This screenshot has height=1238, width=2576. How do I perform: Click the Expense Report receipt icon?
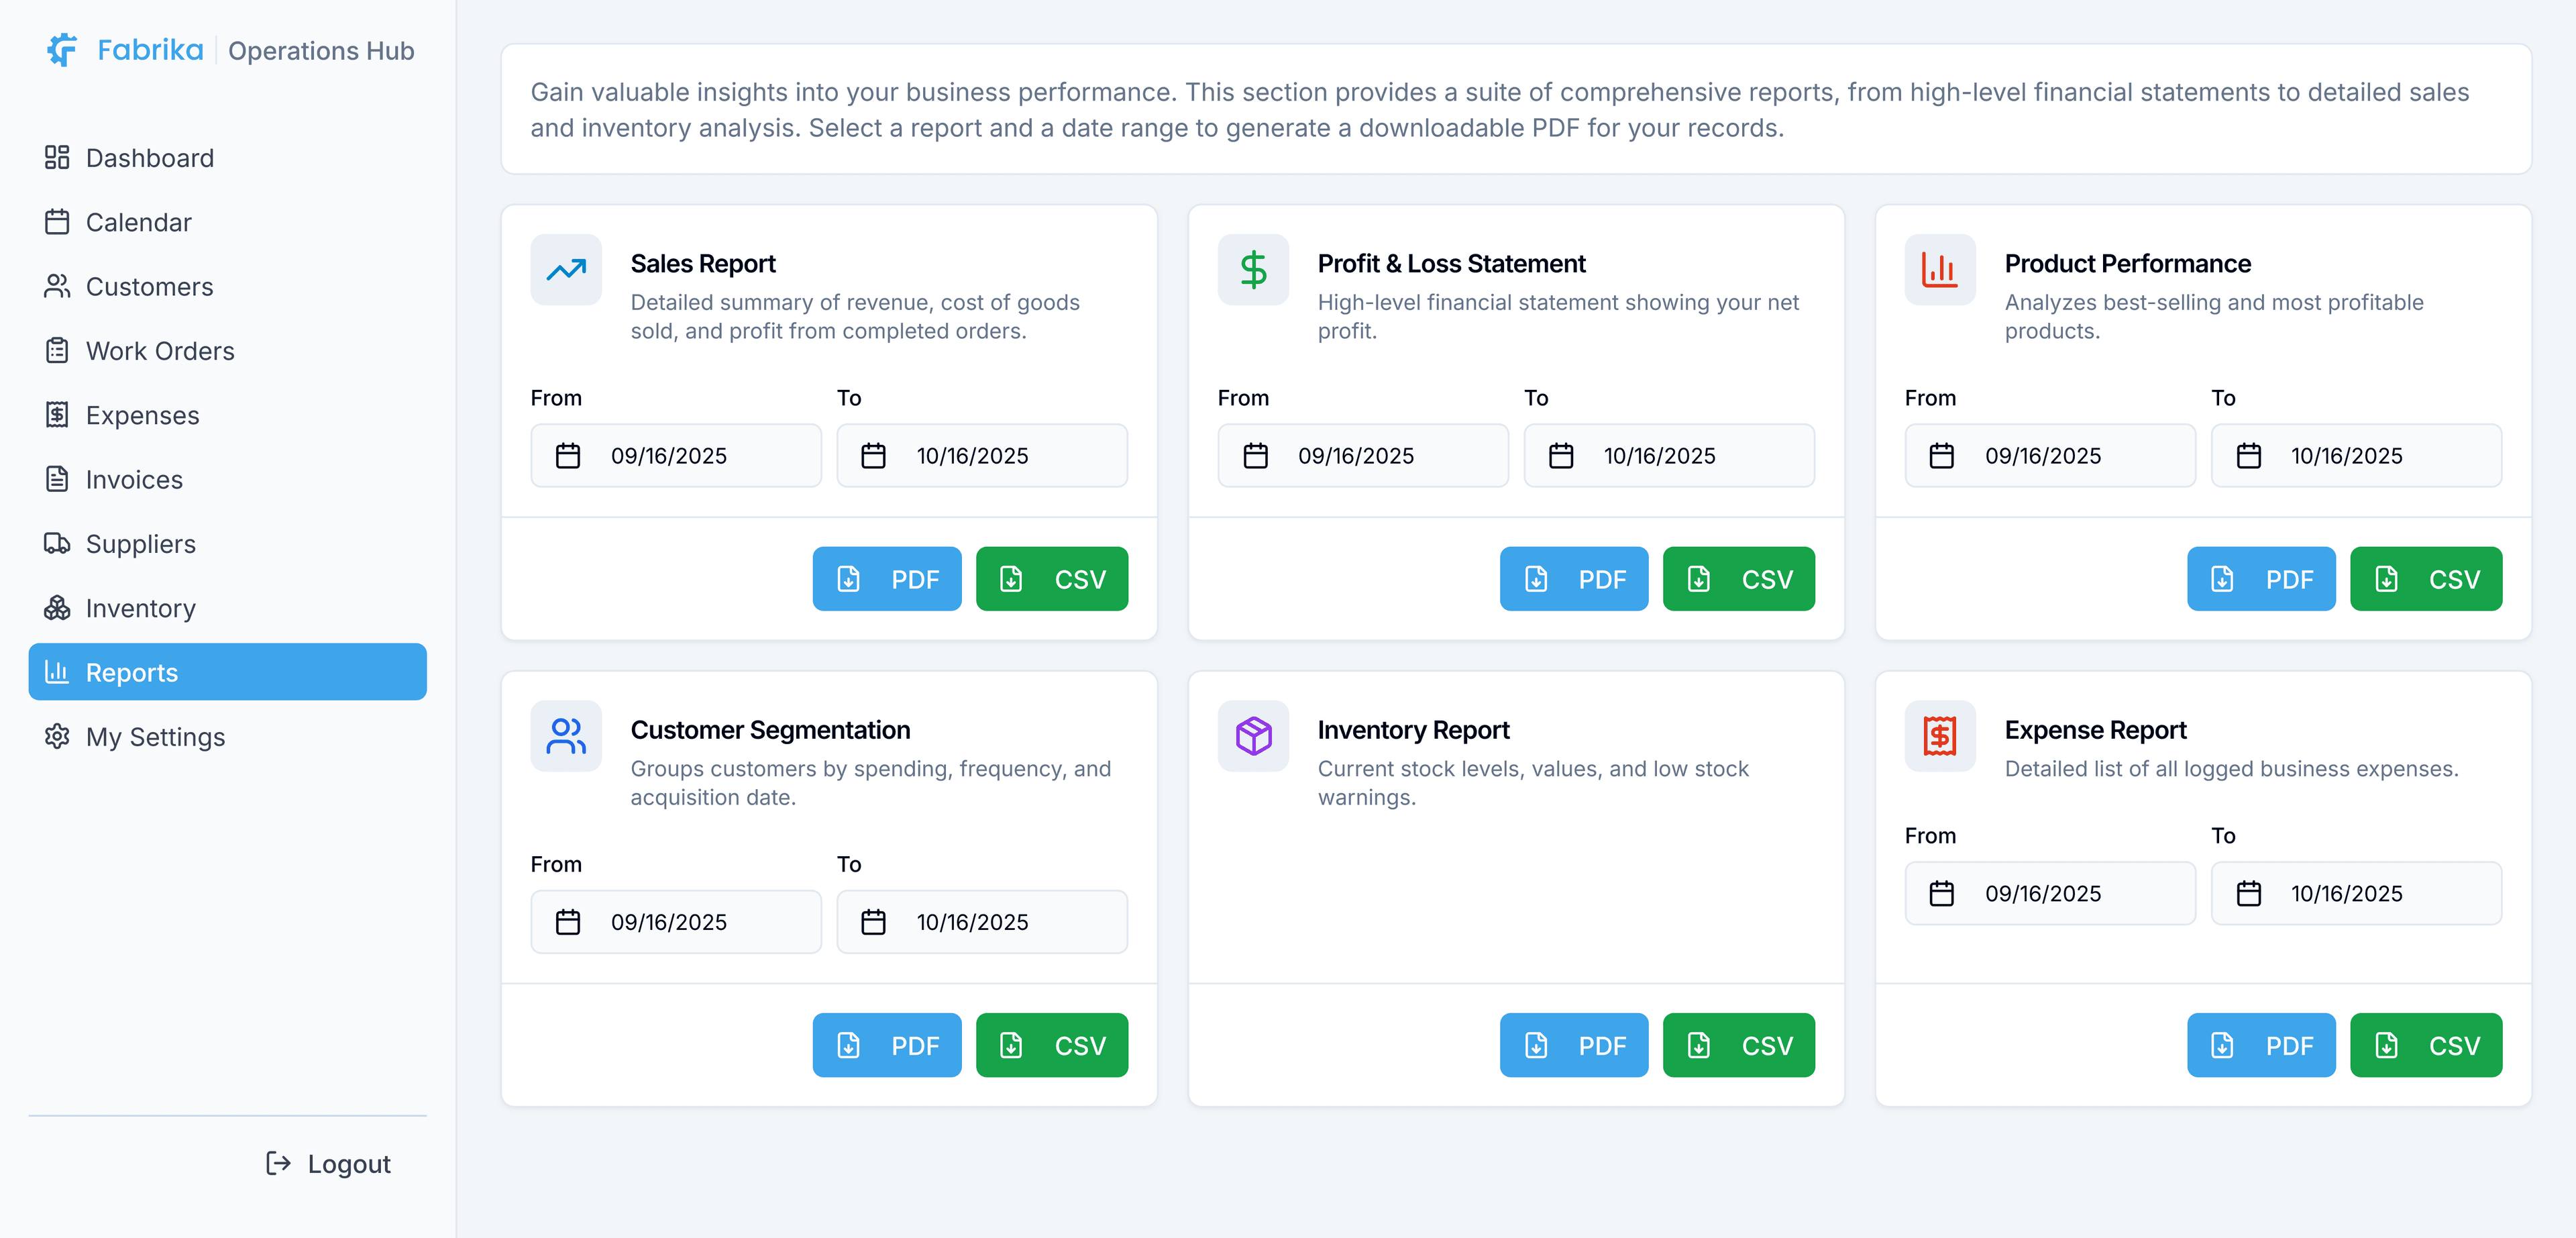pyautogui.click(x=1939, y=736)
